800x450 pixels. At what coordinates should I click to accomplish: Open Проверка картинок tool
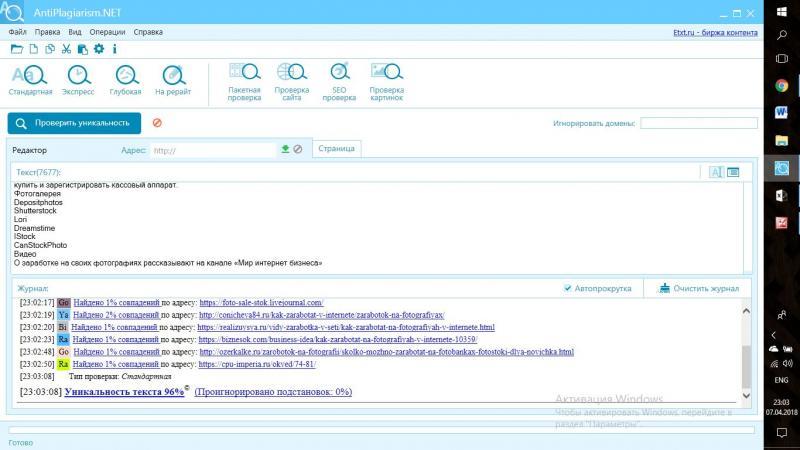387,82
